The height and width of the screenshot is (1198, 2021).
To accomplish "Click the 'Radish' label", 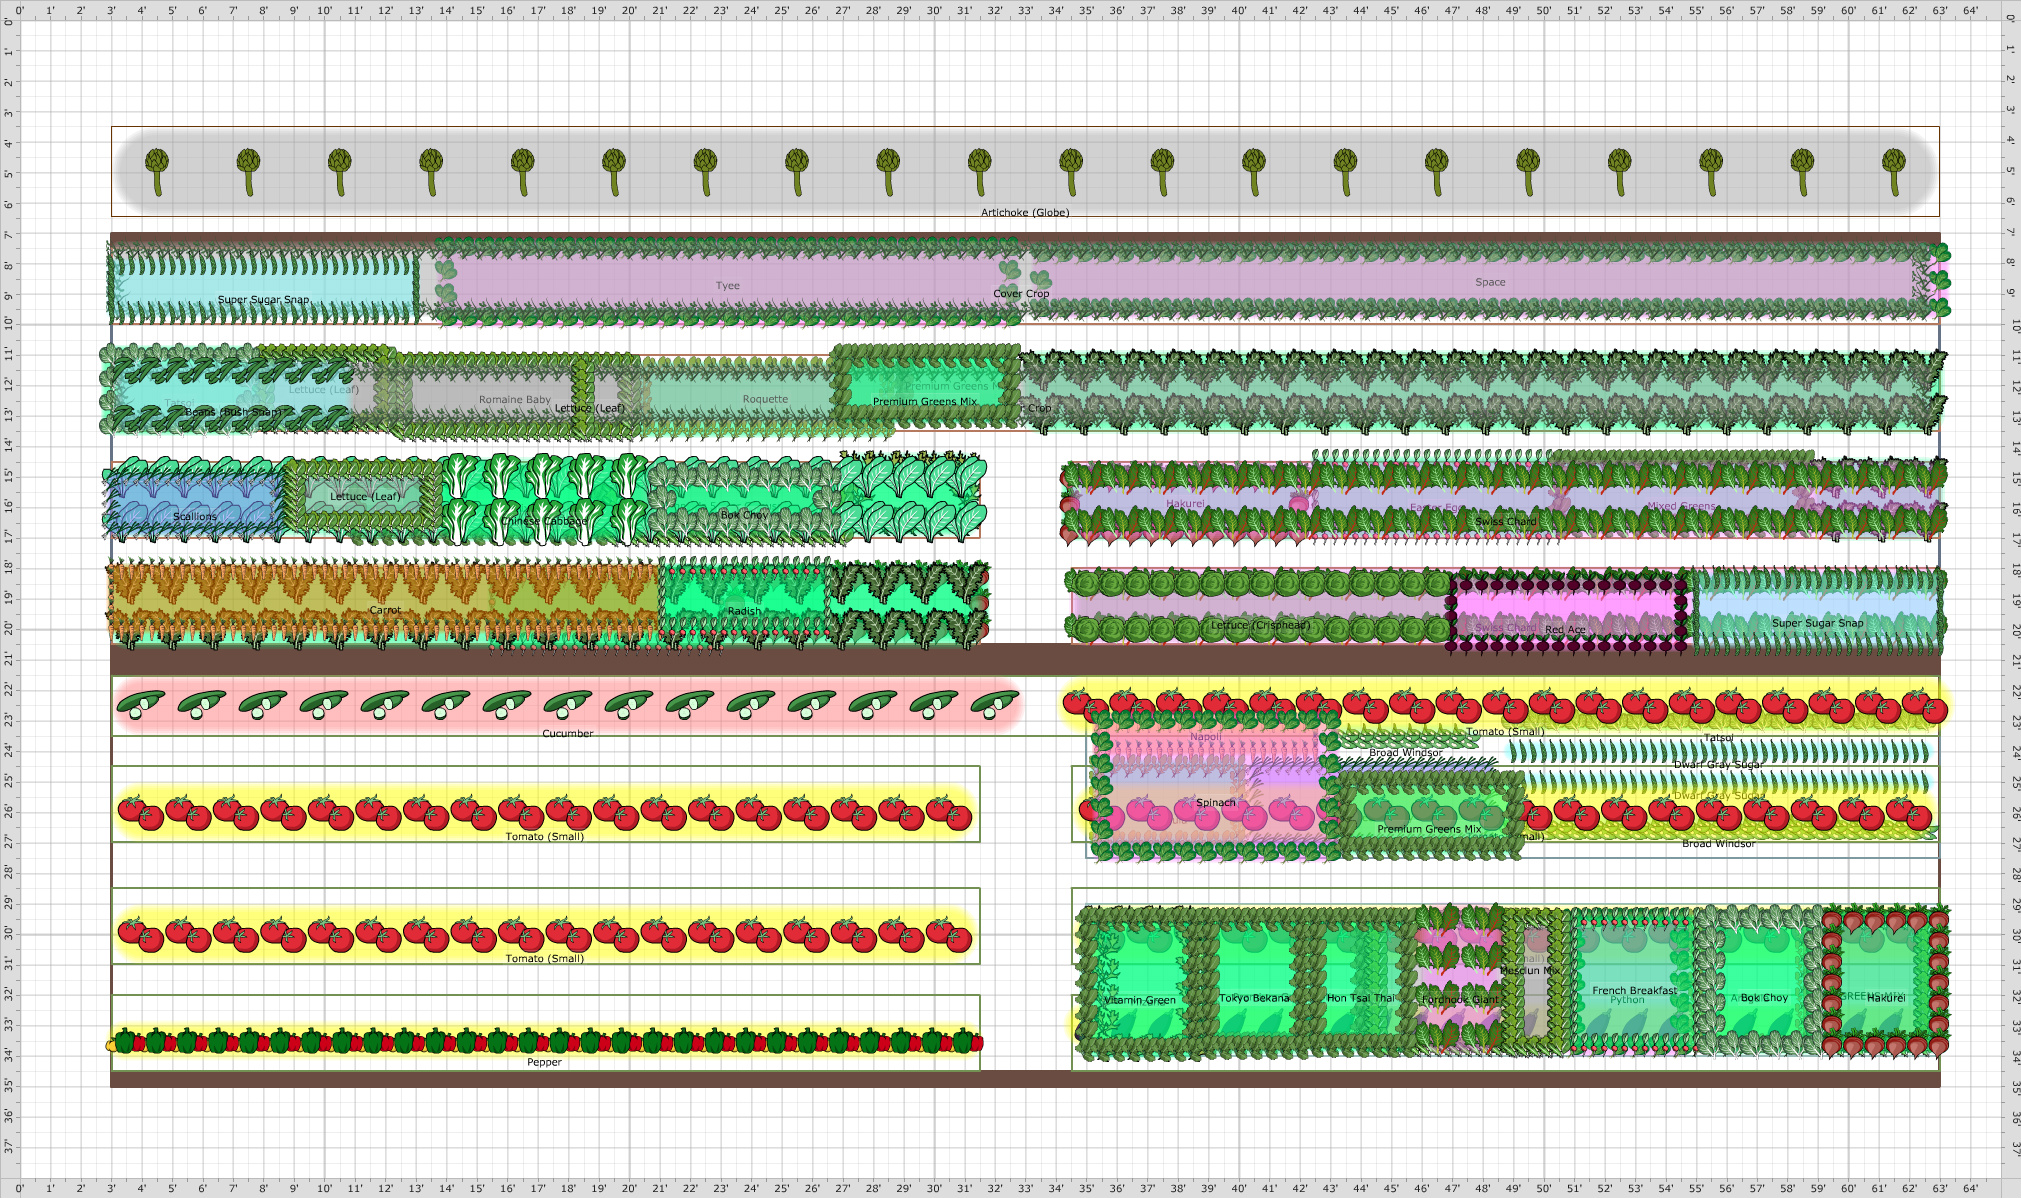I will (744, 611).
